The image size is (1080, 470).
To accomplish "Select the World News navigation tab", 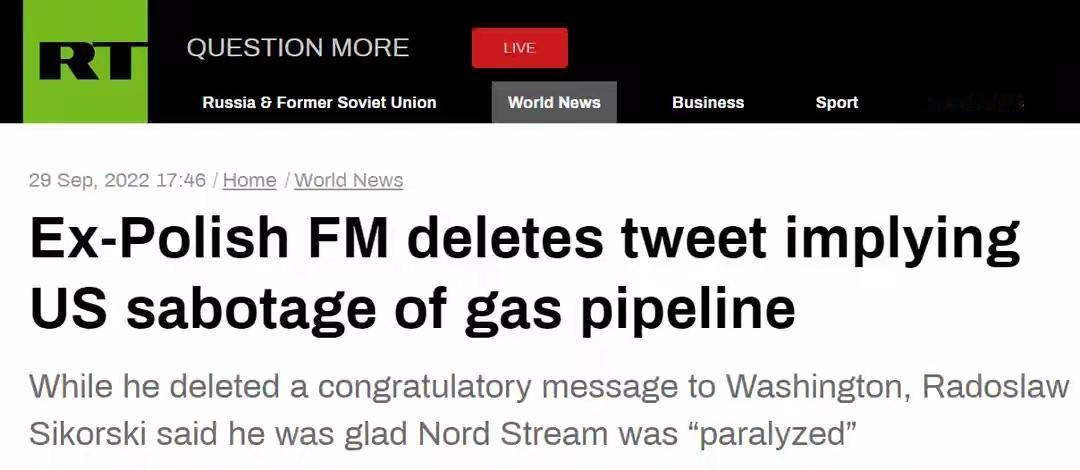I will pyautogui.click(x=554, y=102).
